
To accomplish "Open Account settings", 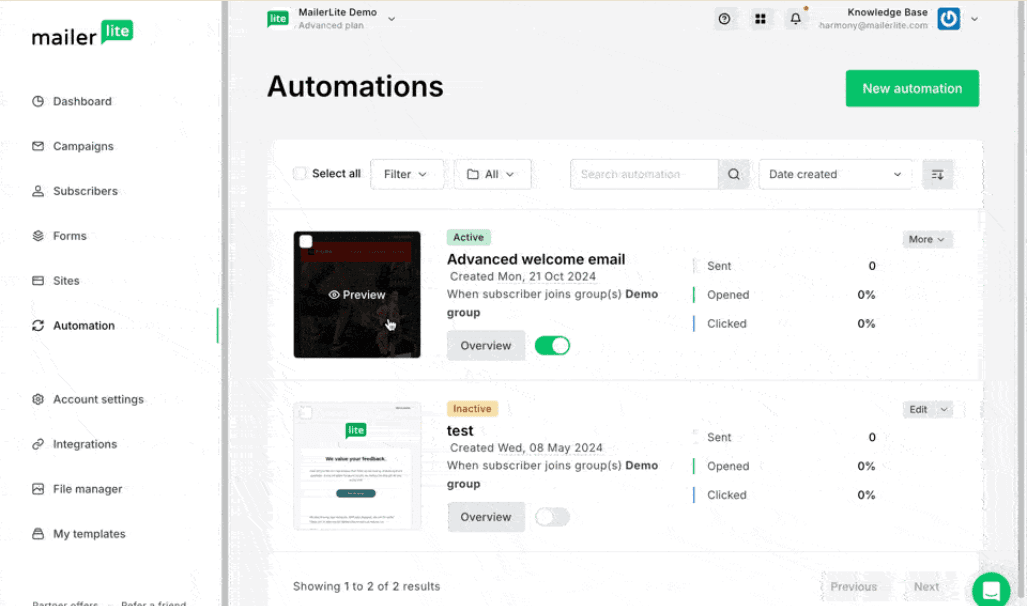I will tap(98, 399).
